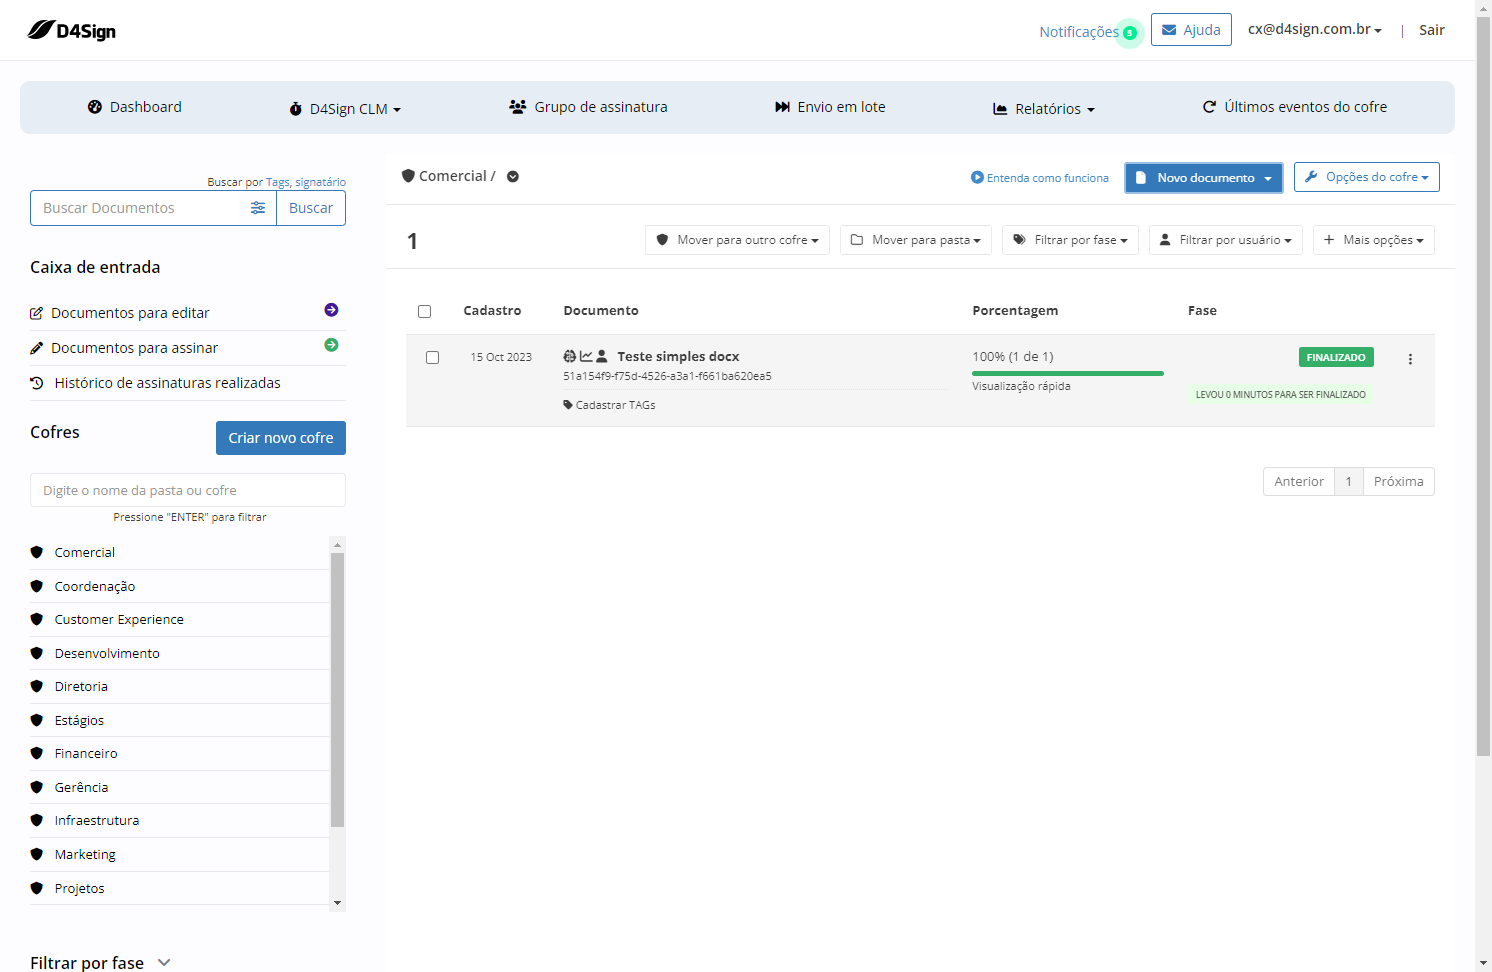Expand the Filtrar por fase sidebar section
Viewport: 1492px width, 972px height.
point(100,962)
